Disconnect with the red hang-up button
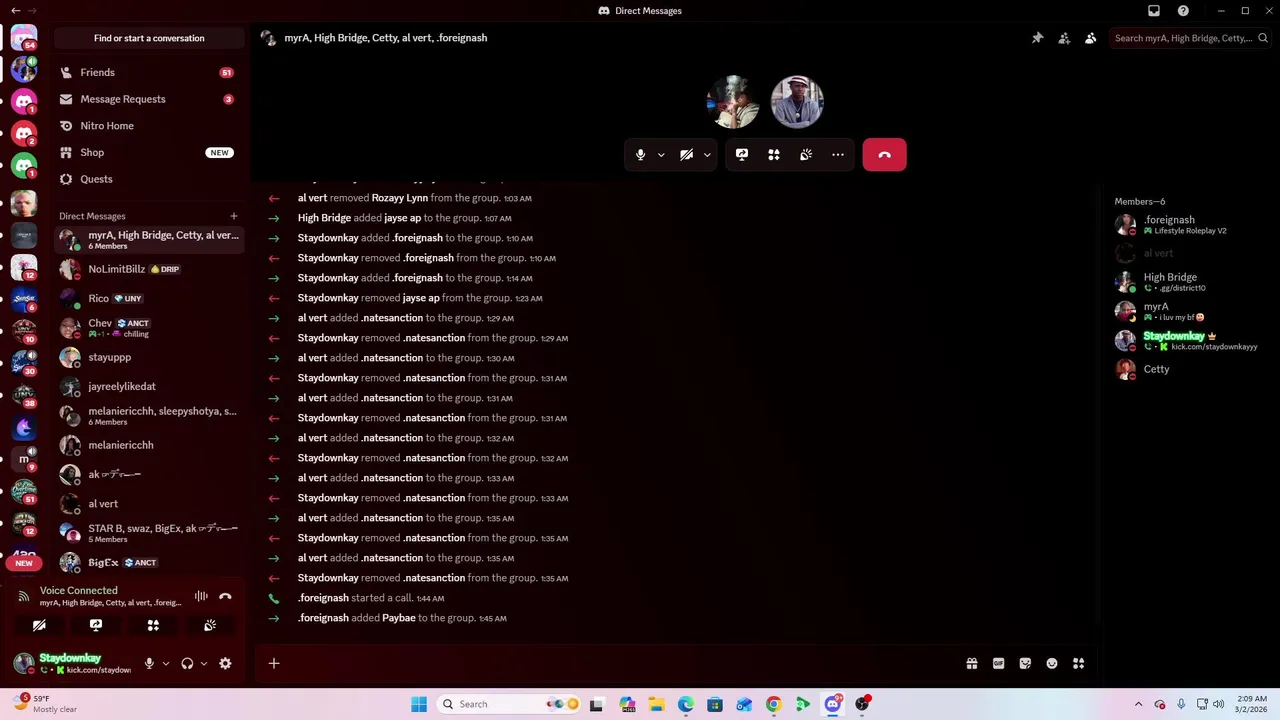Screen dimensions: 1280x720 click(884, 155)
